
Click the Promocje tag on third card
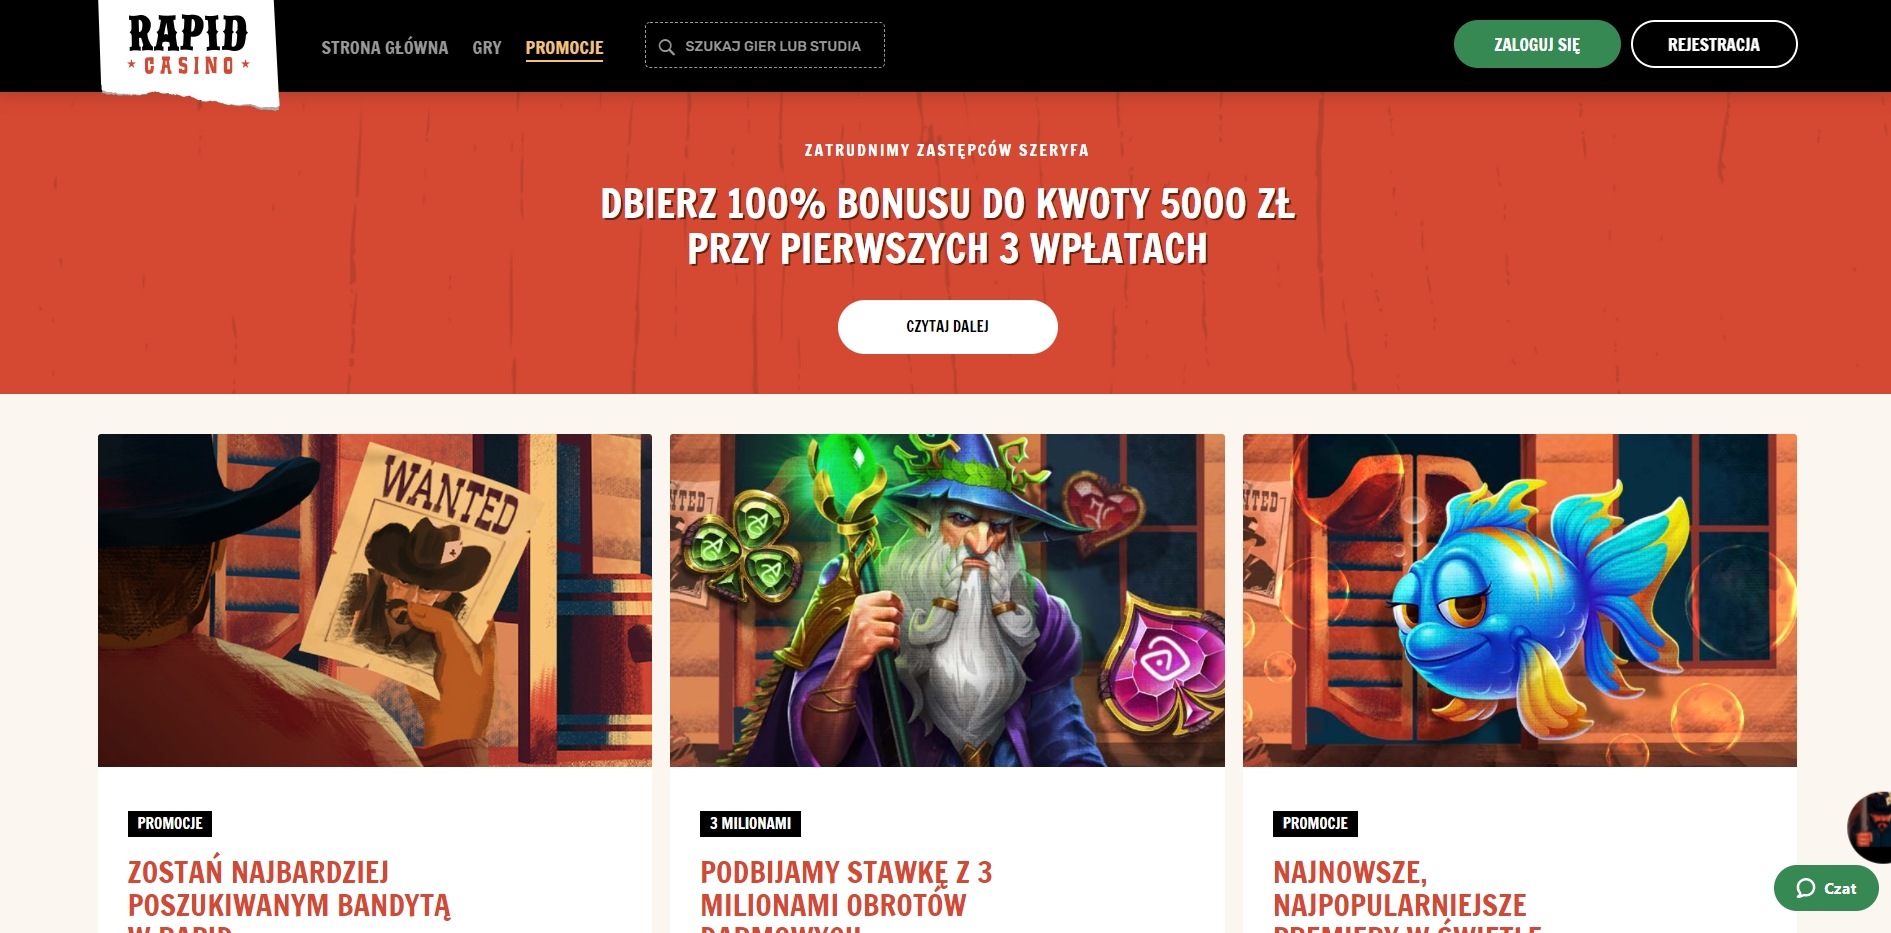pyautogui.click(x=1315, y=824)
